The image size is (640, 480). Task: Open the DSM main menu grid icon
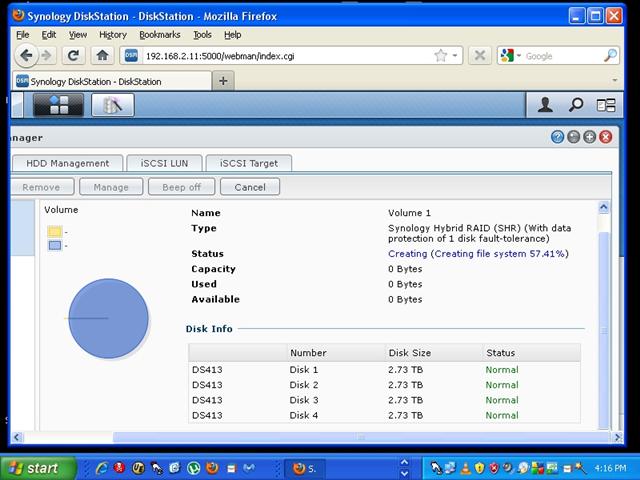click(x=58, y=105)
